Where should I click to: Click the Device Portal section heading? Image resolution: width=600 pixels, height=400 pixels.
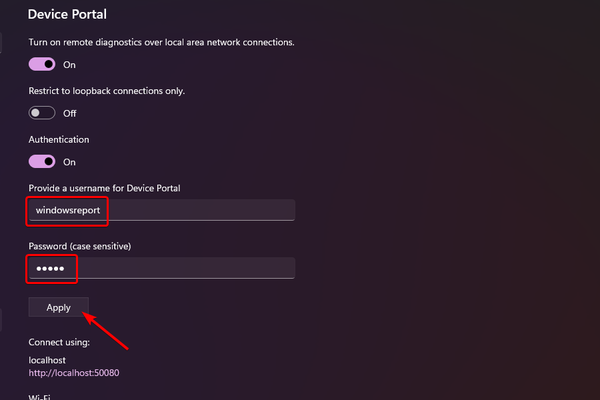[x=67, y=15]
